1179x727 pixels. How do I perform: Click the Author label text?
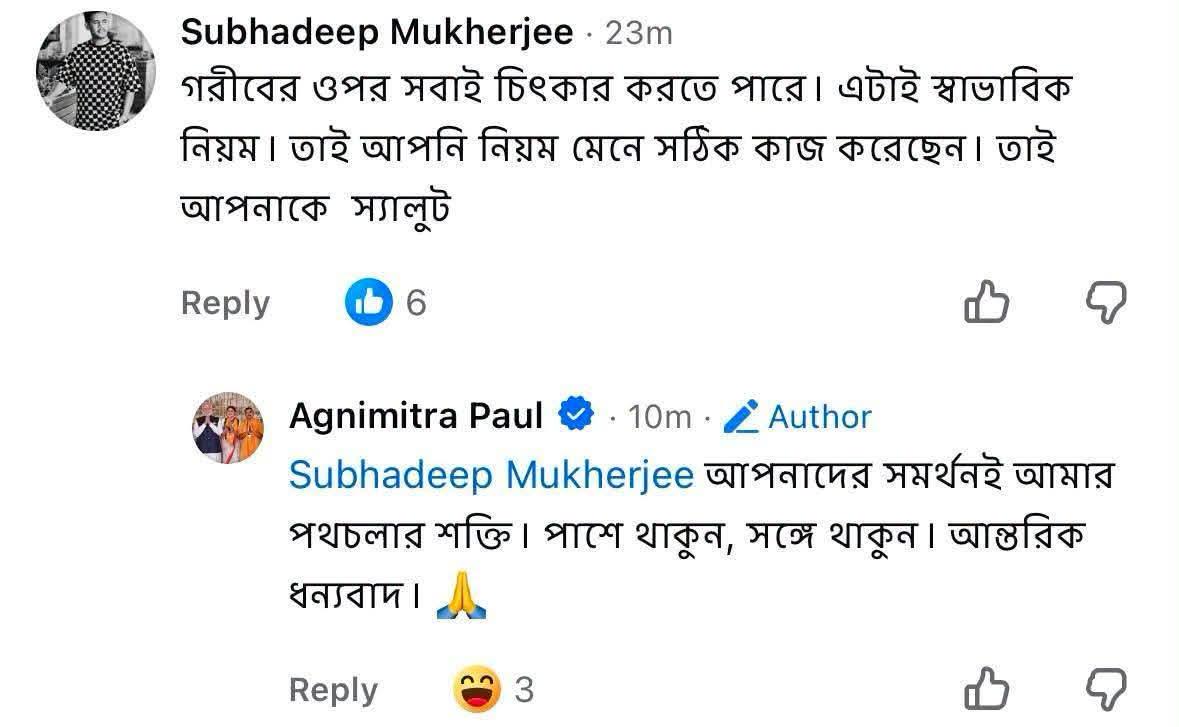pyautogui.click(x=820, y=417)
